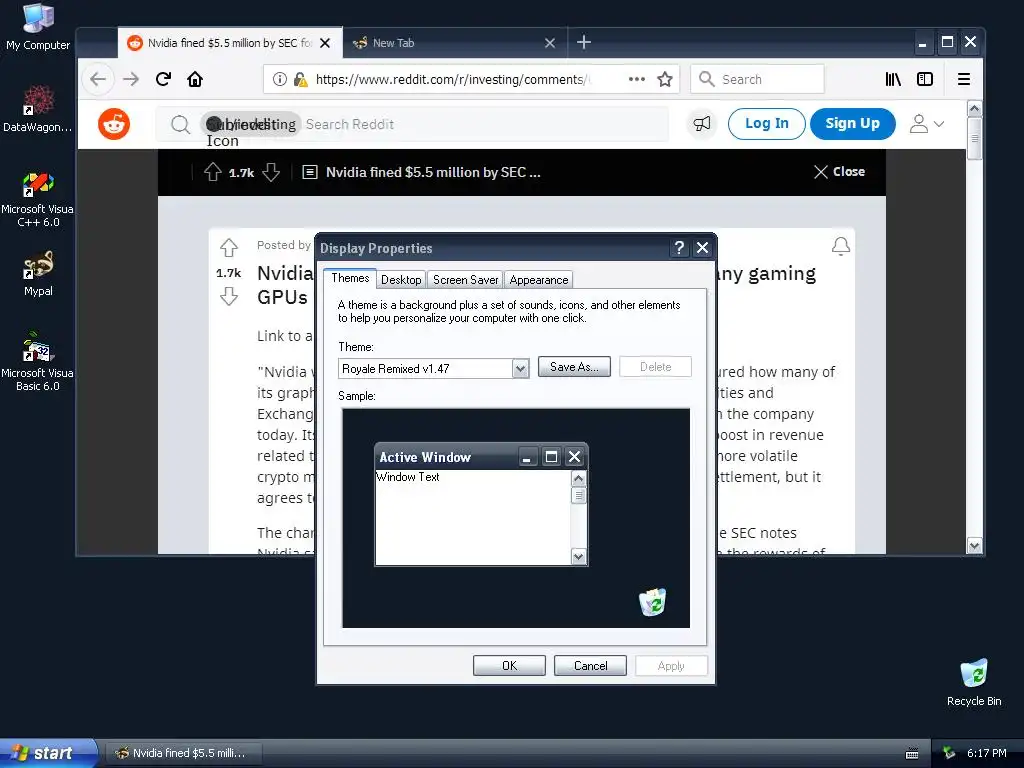Click the taskbar clock showing 6:17 PM
This screenshot has width=1024, height=768.
coord(987,753)
